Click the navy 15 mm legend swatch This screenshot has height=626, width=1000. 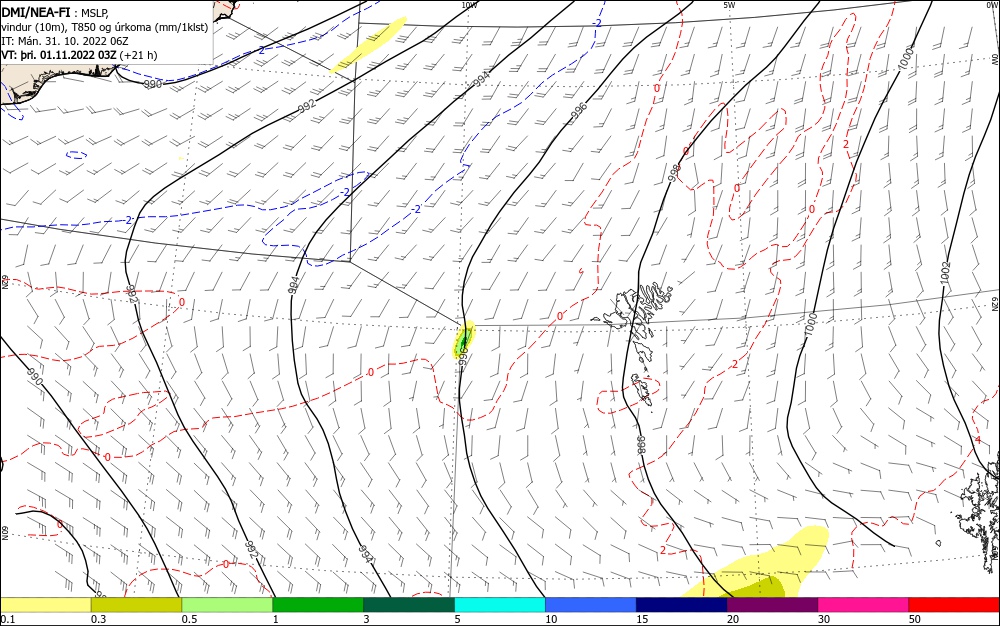[x=682, y=605]
